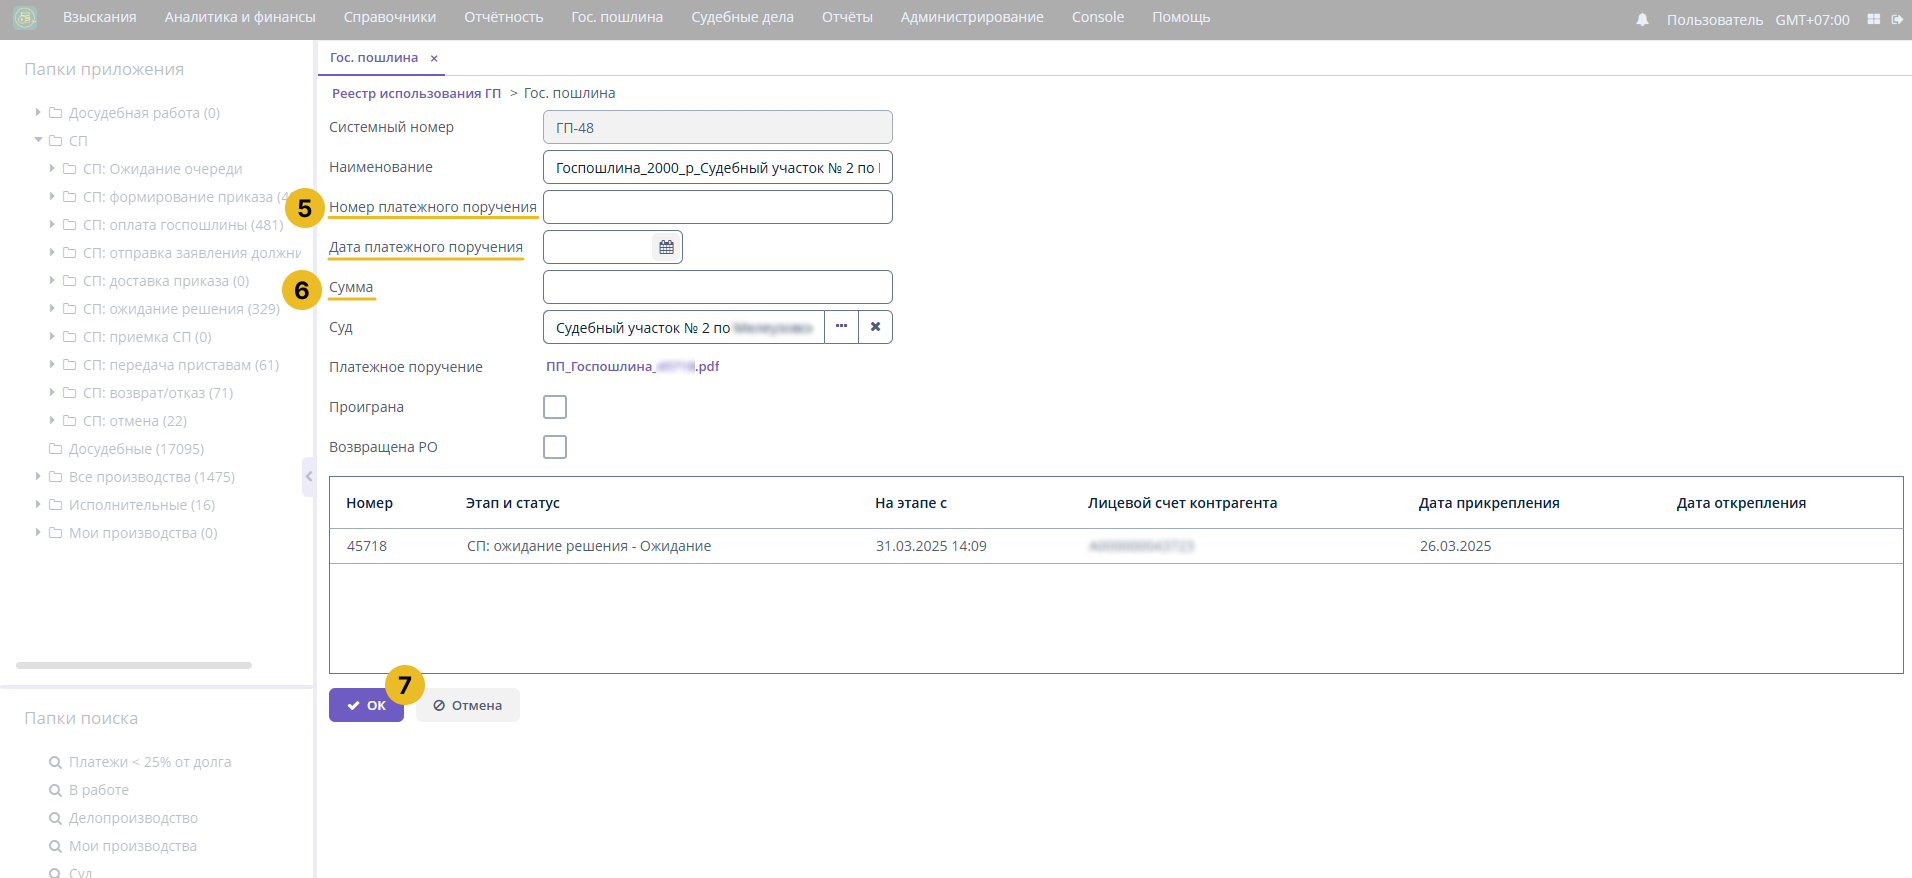Expand the Исполнительные folder
This screenshot has height=878, width=1912.
point(38,504)
